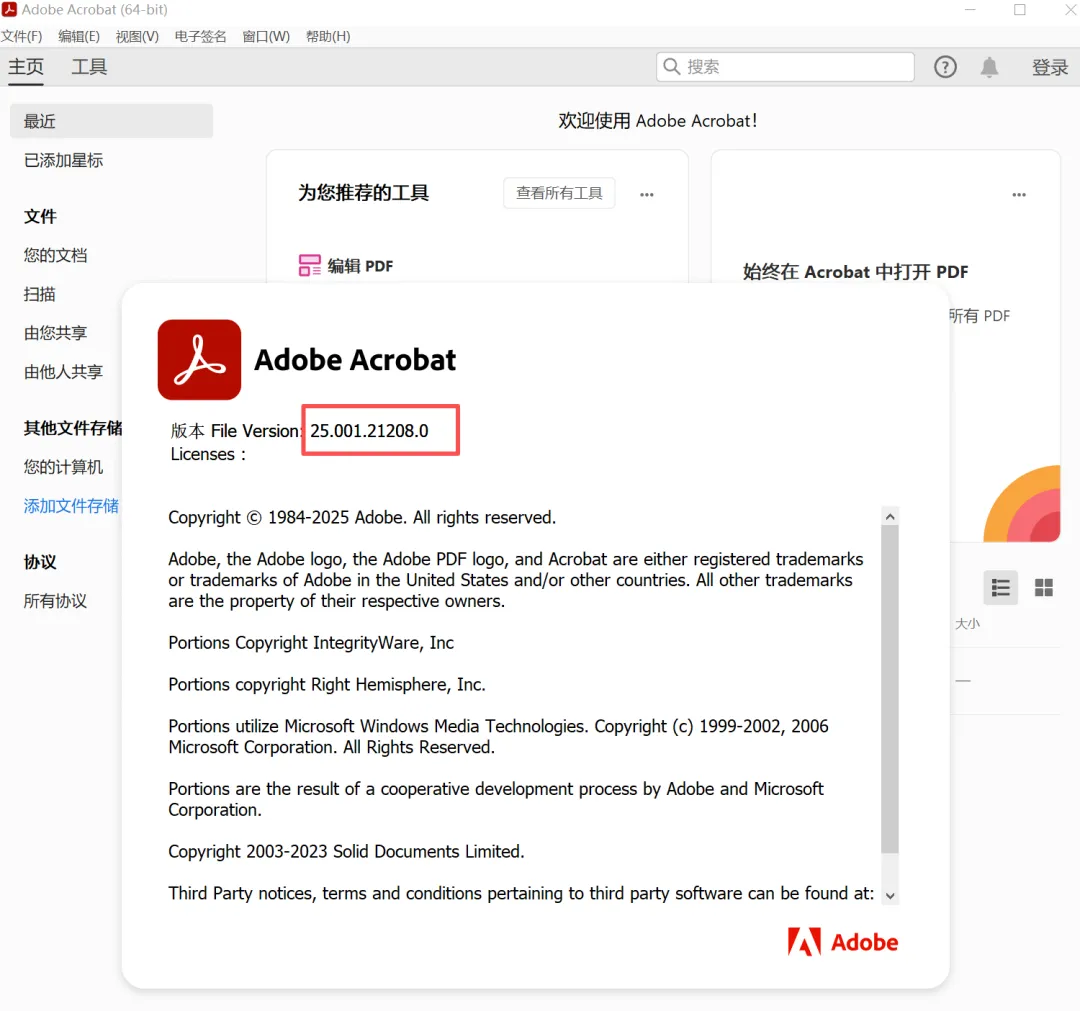The image size is (1080, 1011).
Task: Click the Copyright 1984-2025 Adobe line
Action: click(x=362, y=518)
